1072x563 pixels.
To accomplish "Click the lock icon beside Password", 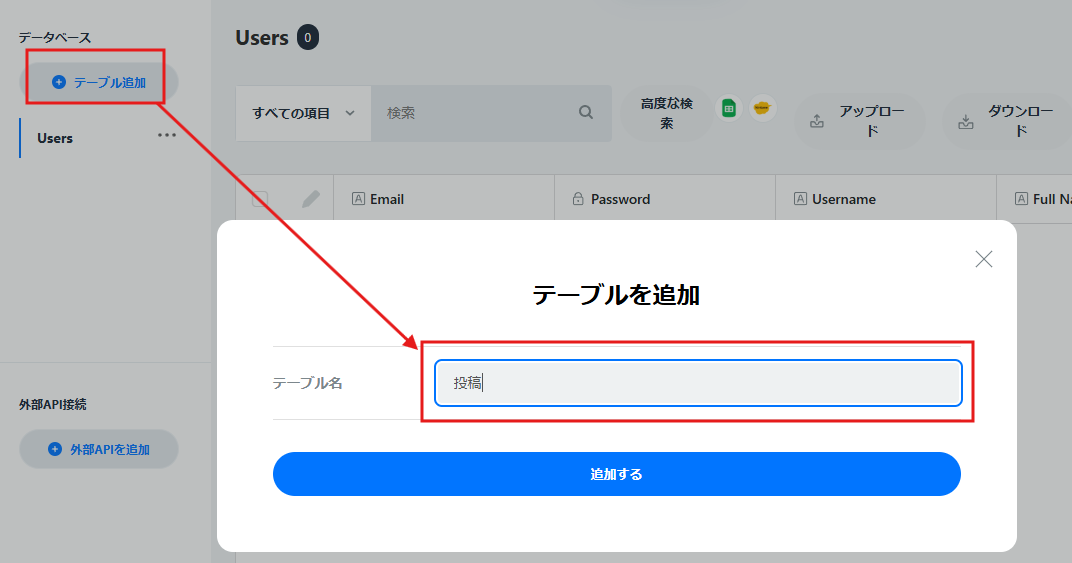I will pos(578,198).
